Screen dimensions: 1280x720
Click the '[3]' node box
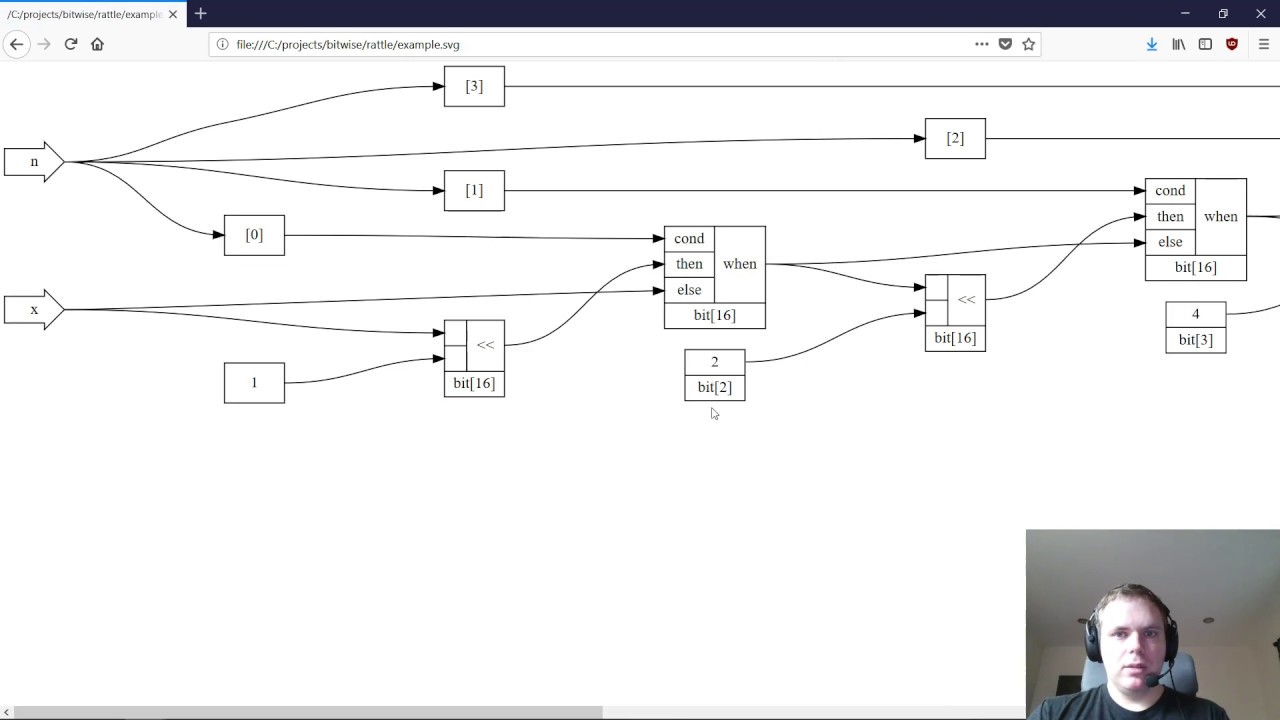coord(474,86)
